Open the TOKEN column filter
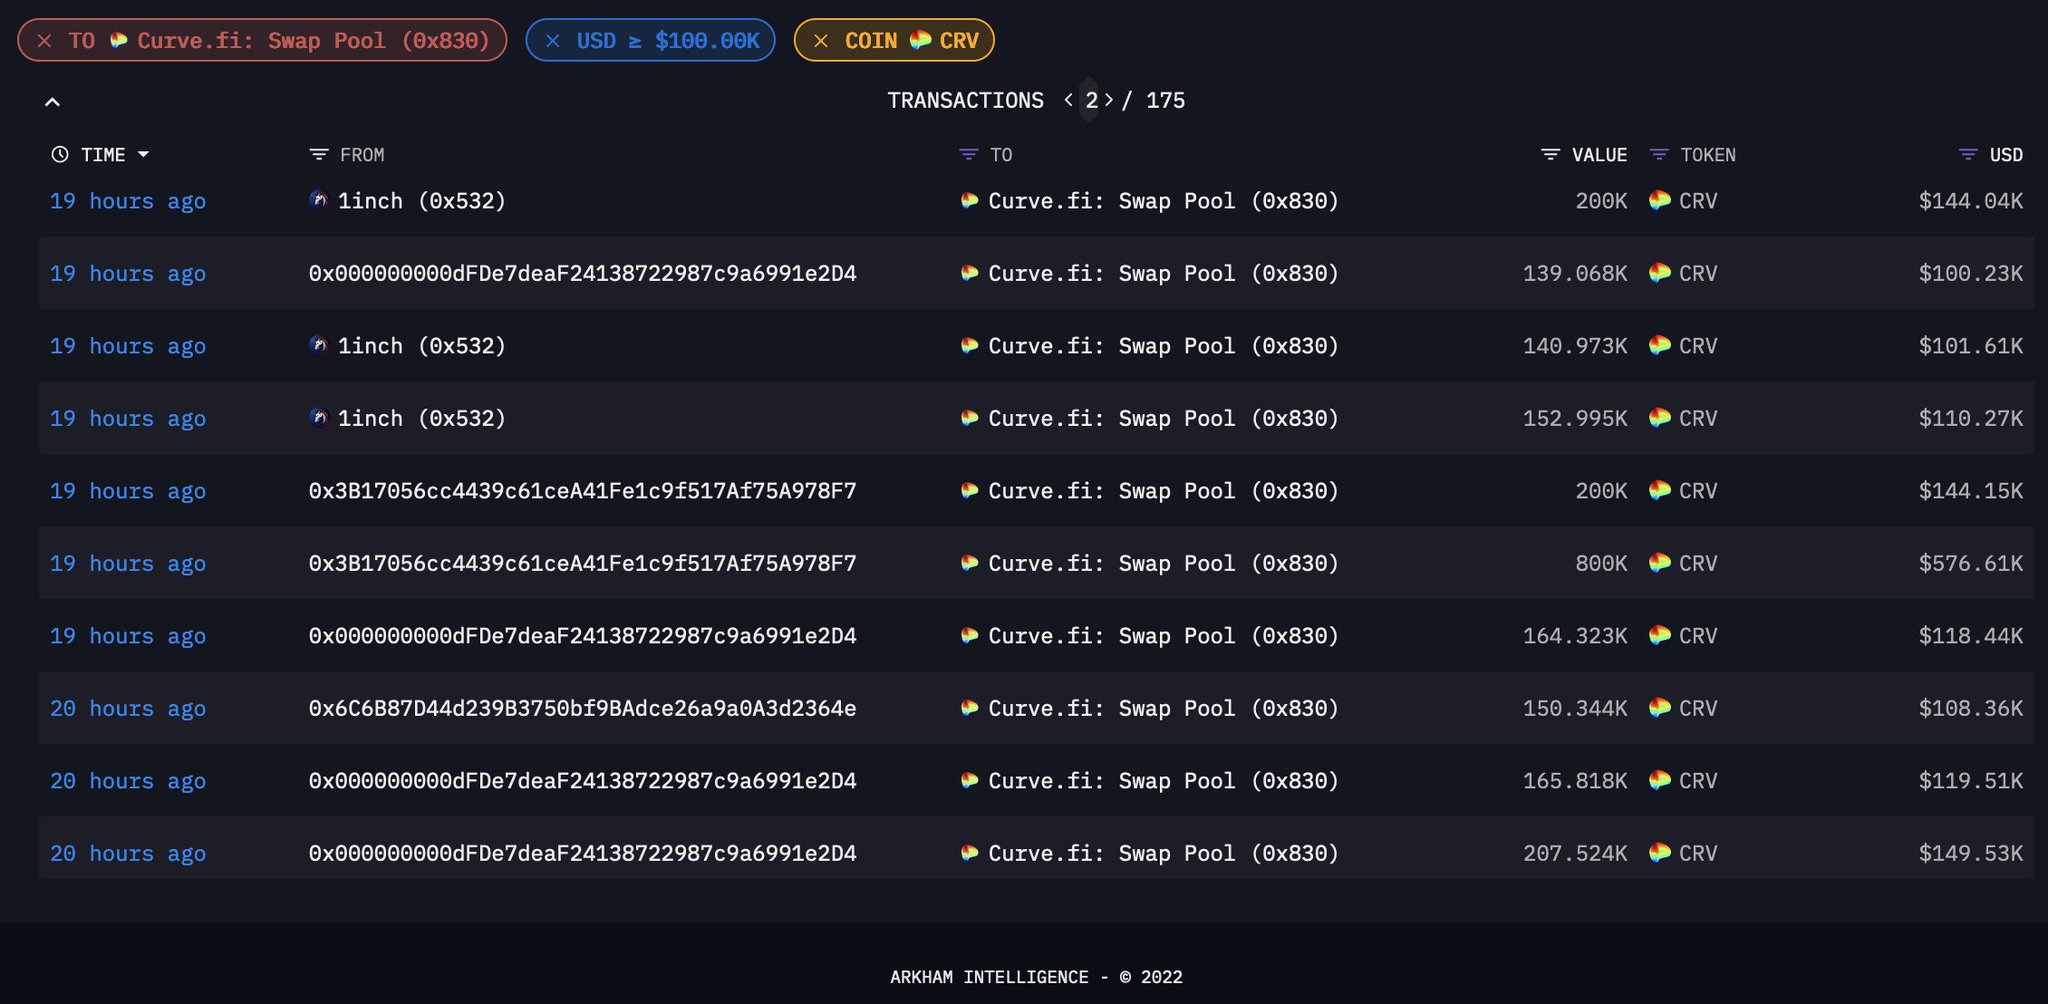The width and height of the screenshot is (2048, 1004). (x=1659, y=155)
